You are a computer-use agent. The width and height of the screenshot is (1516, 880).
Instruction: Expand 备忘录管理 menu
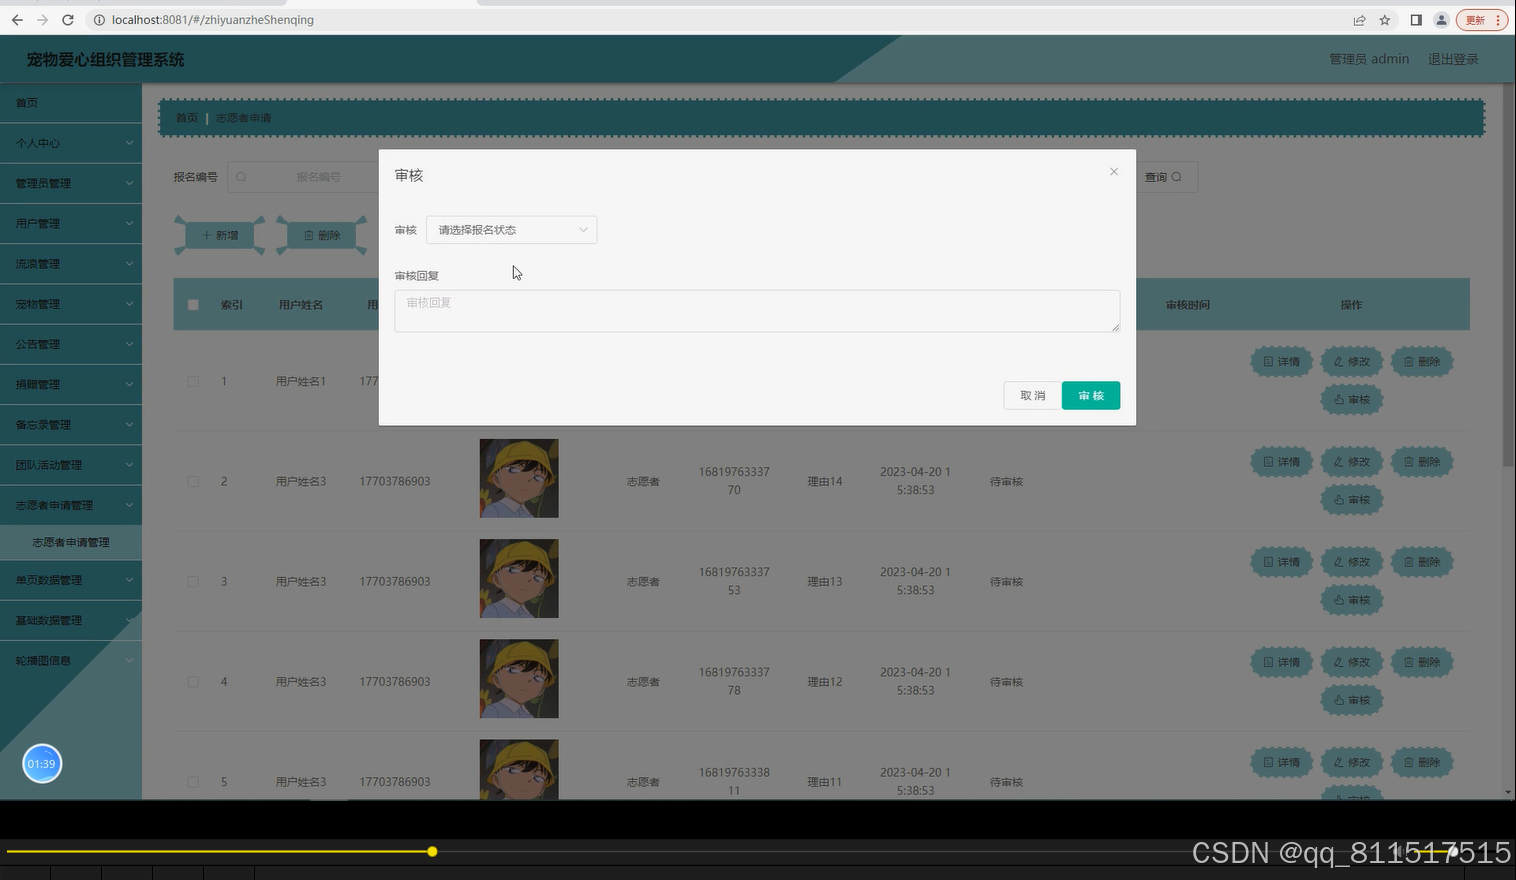tap(70, 424)
